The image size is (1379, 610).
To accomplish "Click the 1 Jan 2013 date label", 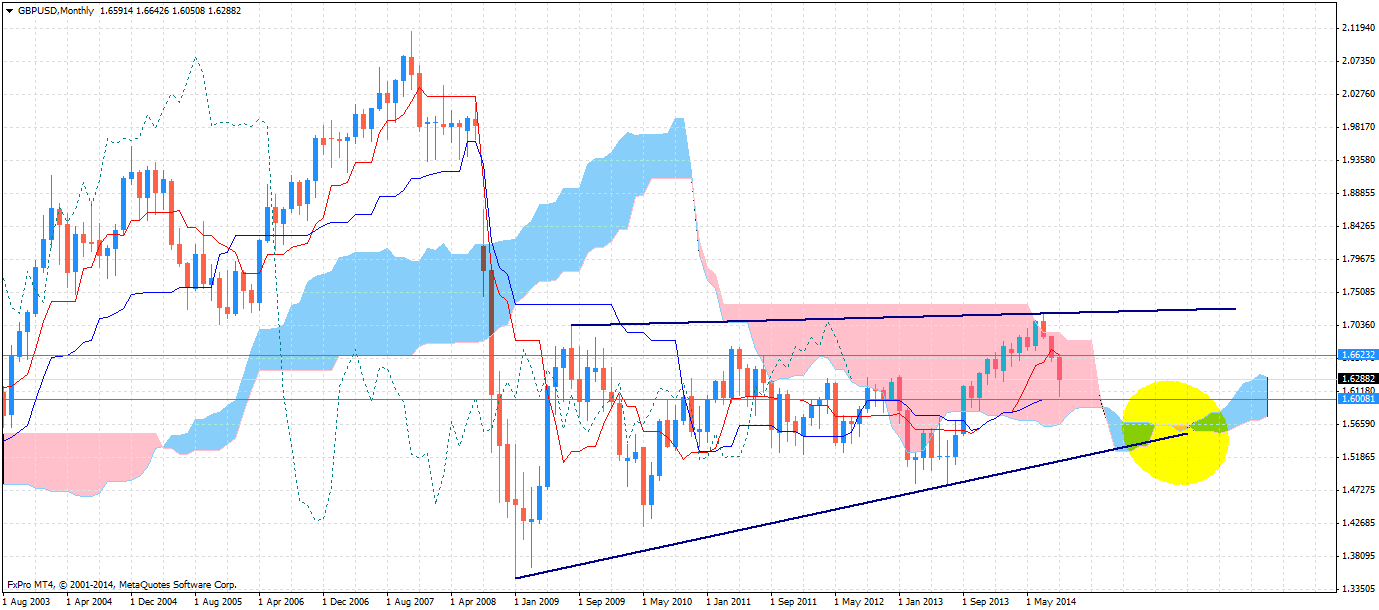I will click(922, 603).
